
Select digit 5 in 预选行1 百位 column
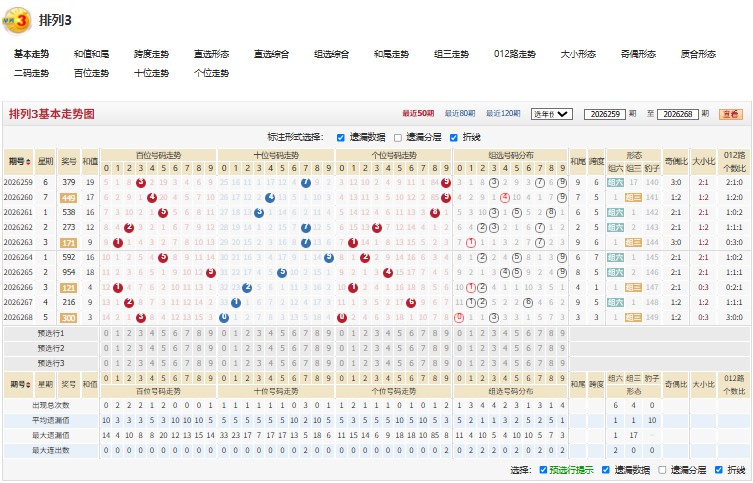click(163, 334)
